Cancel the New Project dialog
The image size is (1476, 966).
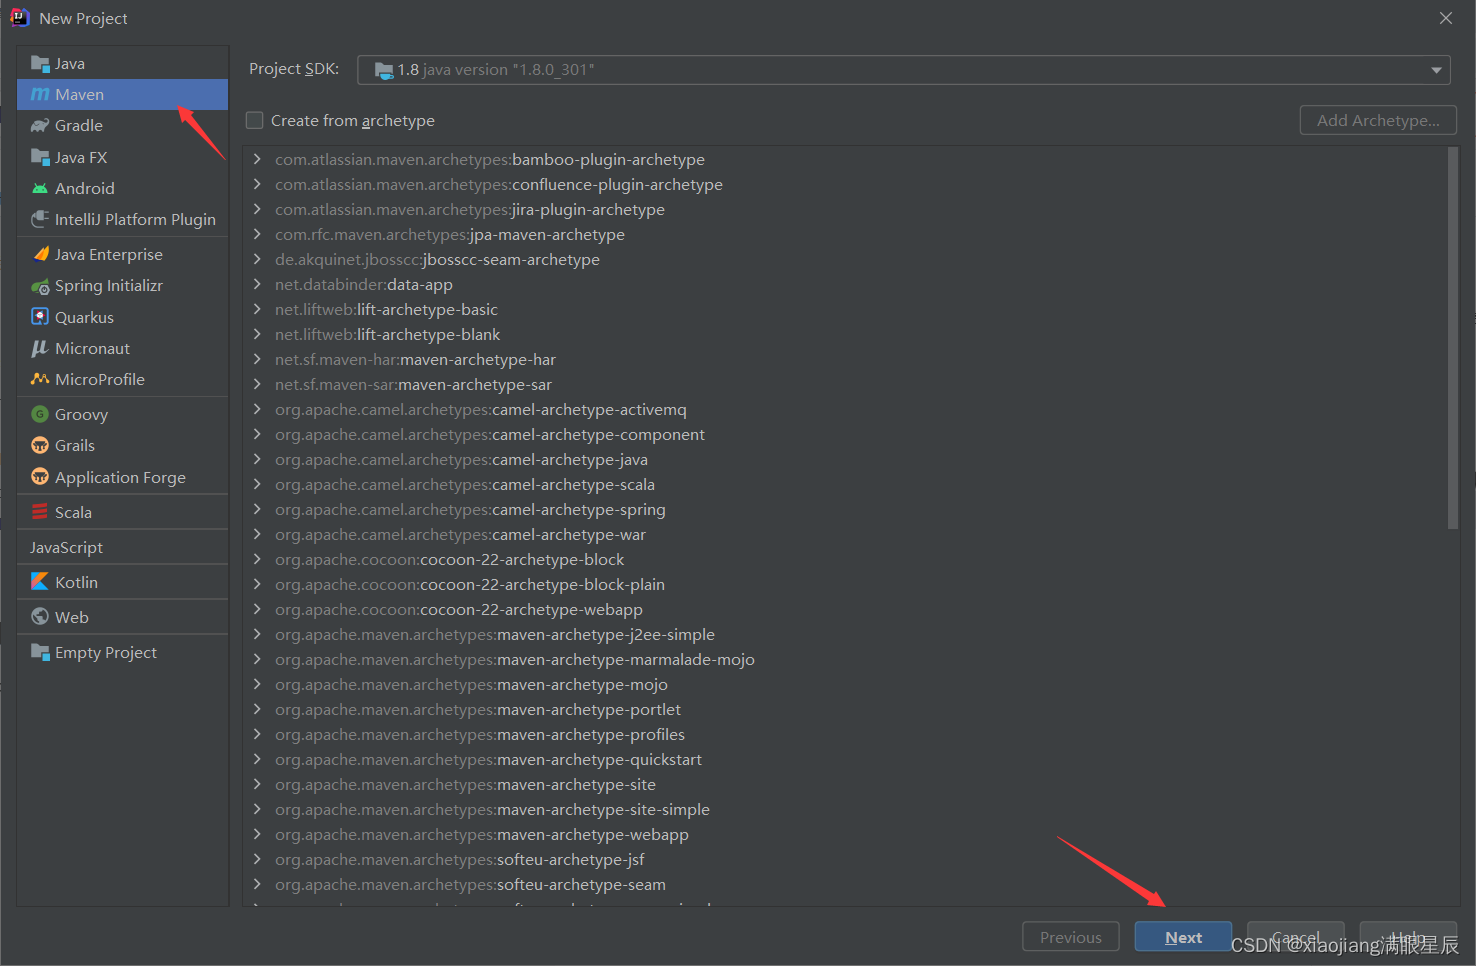(x=1296, y=937)
